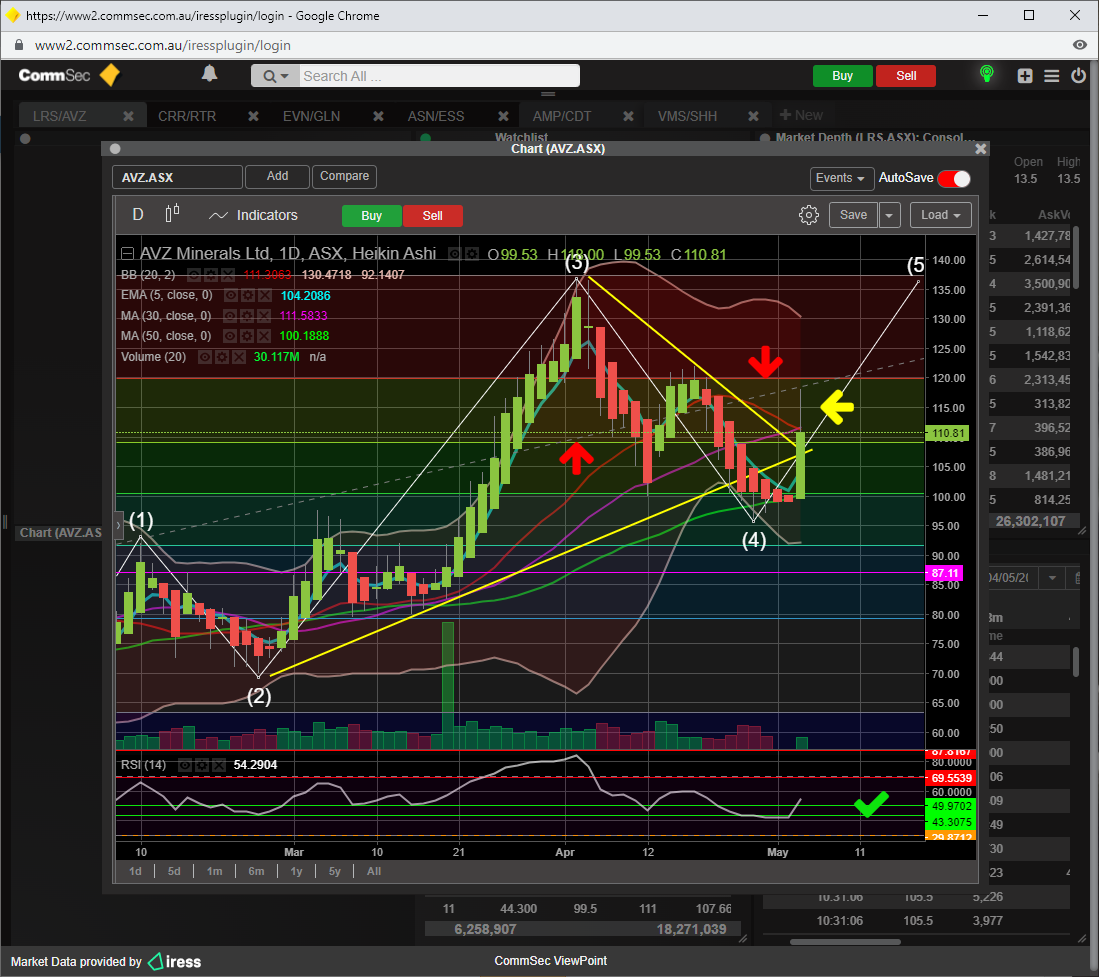Toggle the AutoSave switch

[x=953, y=178]
